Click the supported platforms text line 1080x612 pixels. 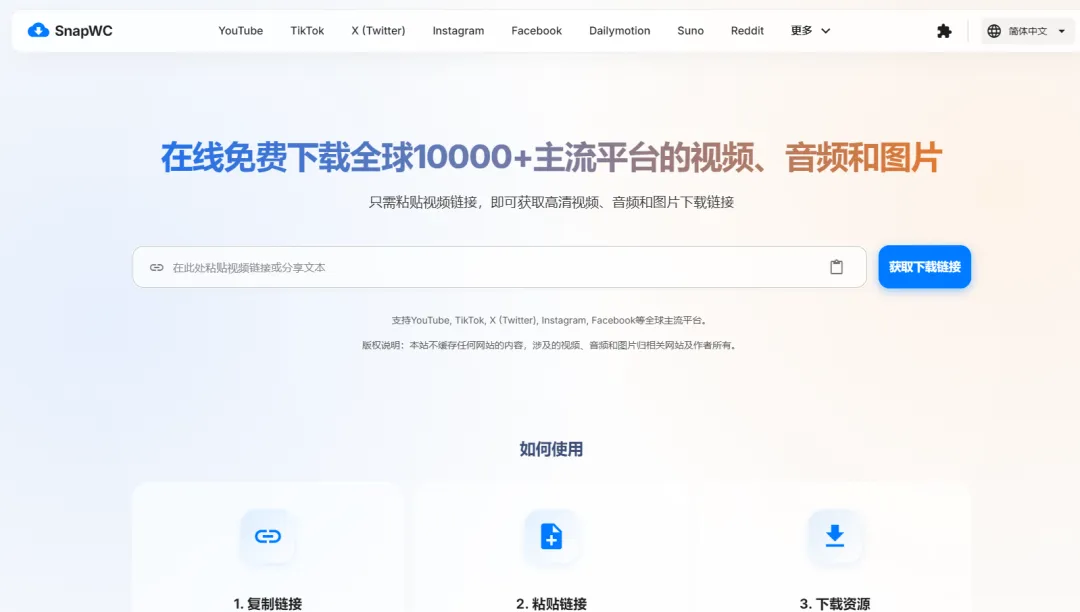point(550,321)
